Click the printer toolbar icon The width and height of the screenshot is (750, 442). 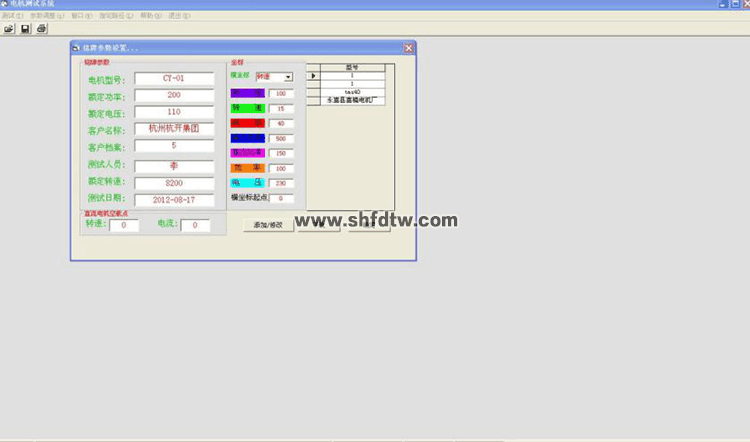(x=41, y=29)
